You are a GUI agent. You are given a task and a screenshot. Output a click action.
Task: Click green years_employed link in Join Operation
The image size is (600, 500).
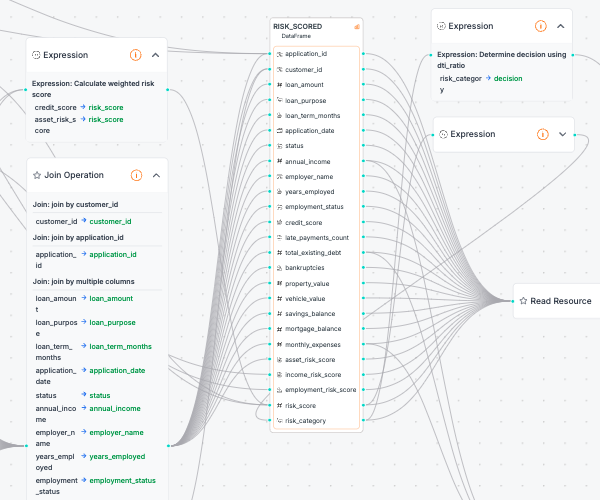coord(117,457)
